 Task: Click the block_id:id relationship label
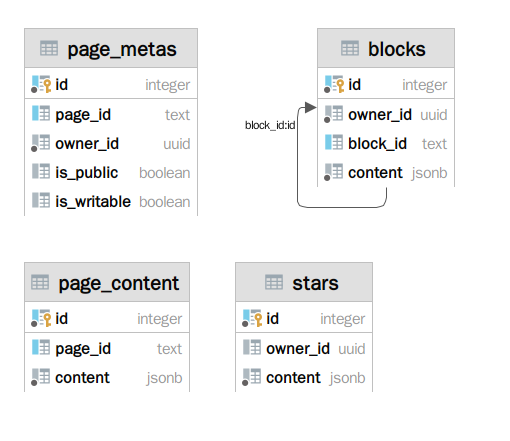point(270,125)
